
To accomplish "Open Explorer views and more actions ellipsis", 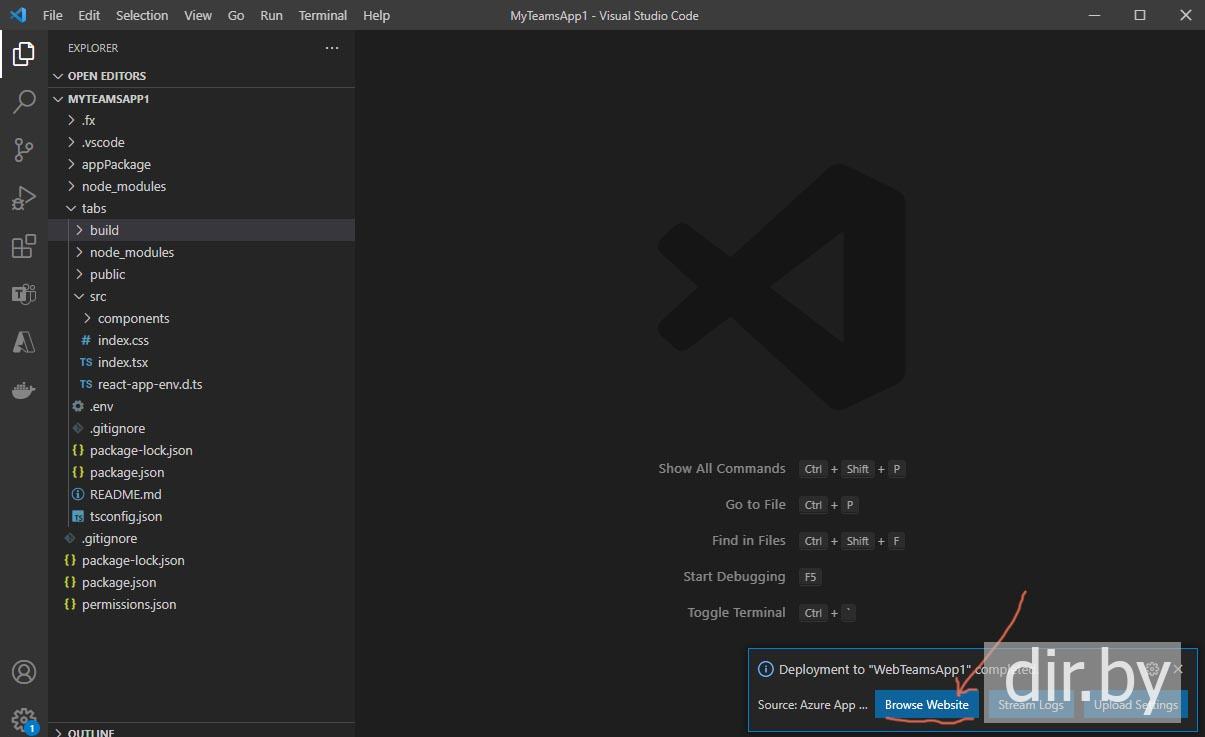I will pyautogui.click(x=332, y=48).
